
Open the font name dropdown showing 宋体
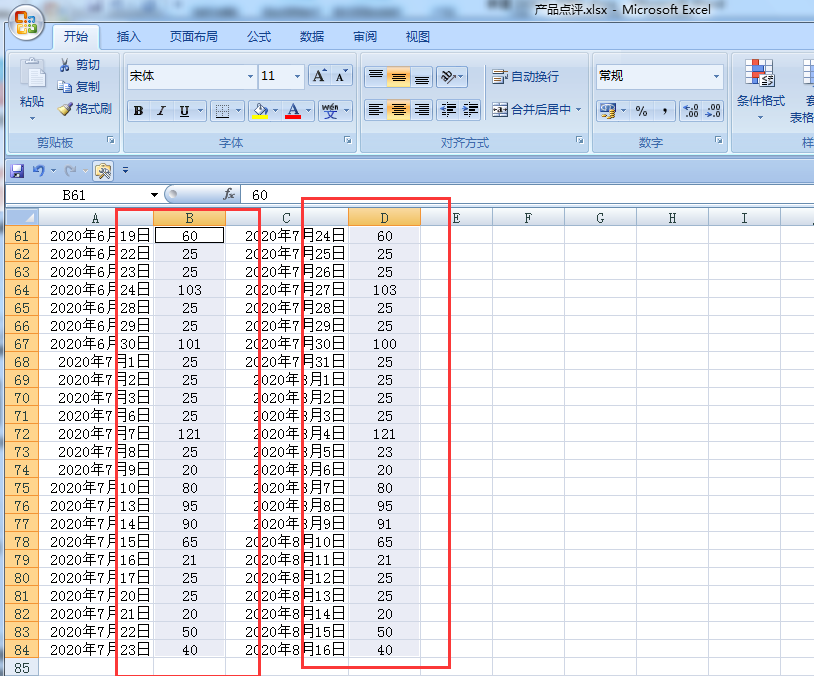(x=192, y=76)
